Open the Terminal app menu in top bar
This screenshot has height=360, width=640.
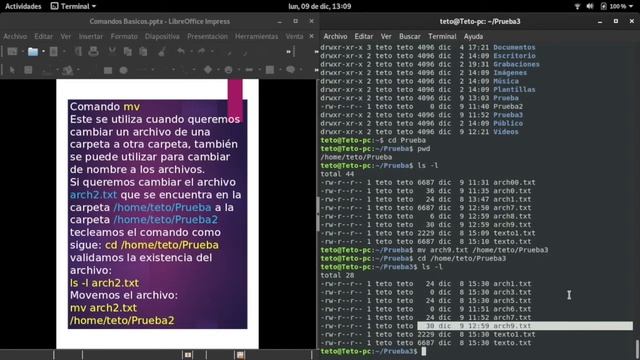click(x=73, y=6)
